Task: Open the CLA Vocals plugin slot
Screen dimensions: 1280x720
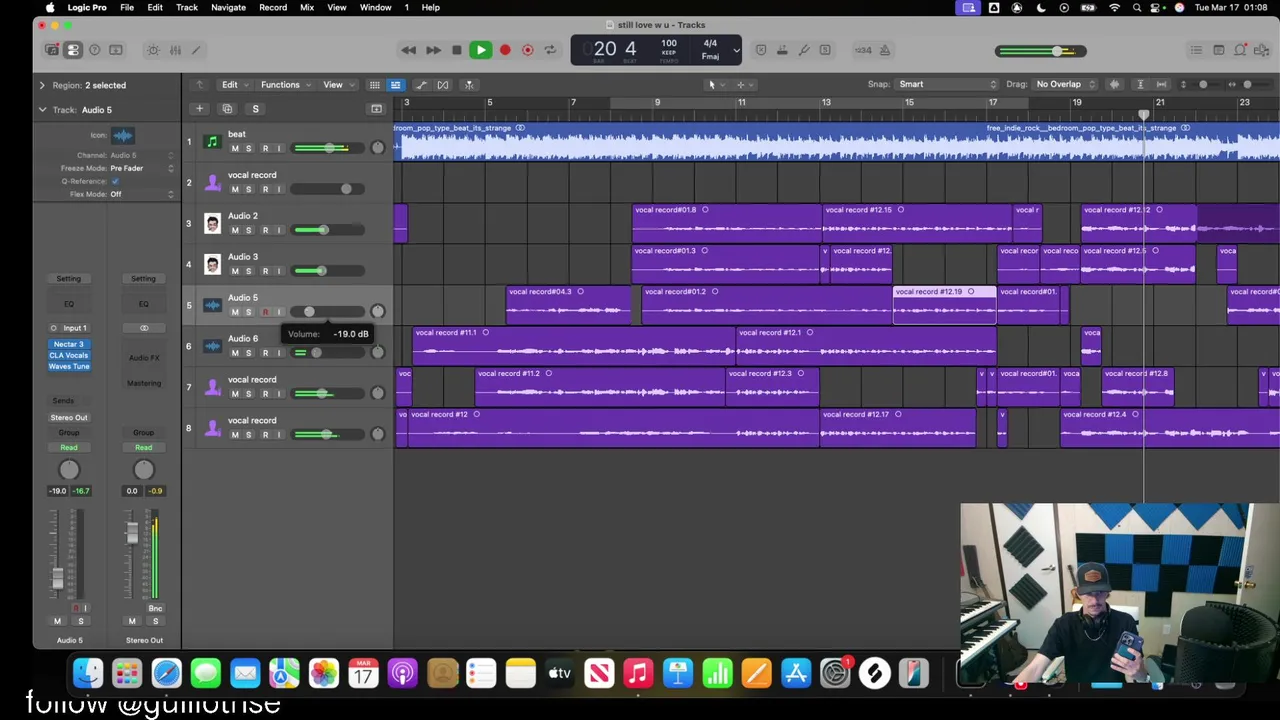Action: [x=69, y=355]
